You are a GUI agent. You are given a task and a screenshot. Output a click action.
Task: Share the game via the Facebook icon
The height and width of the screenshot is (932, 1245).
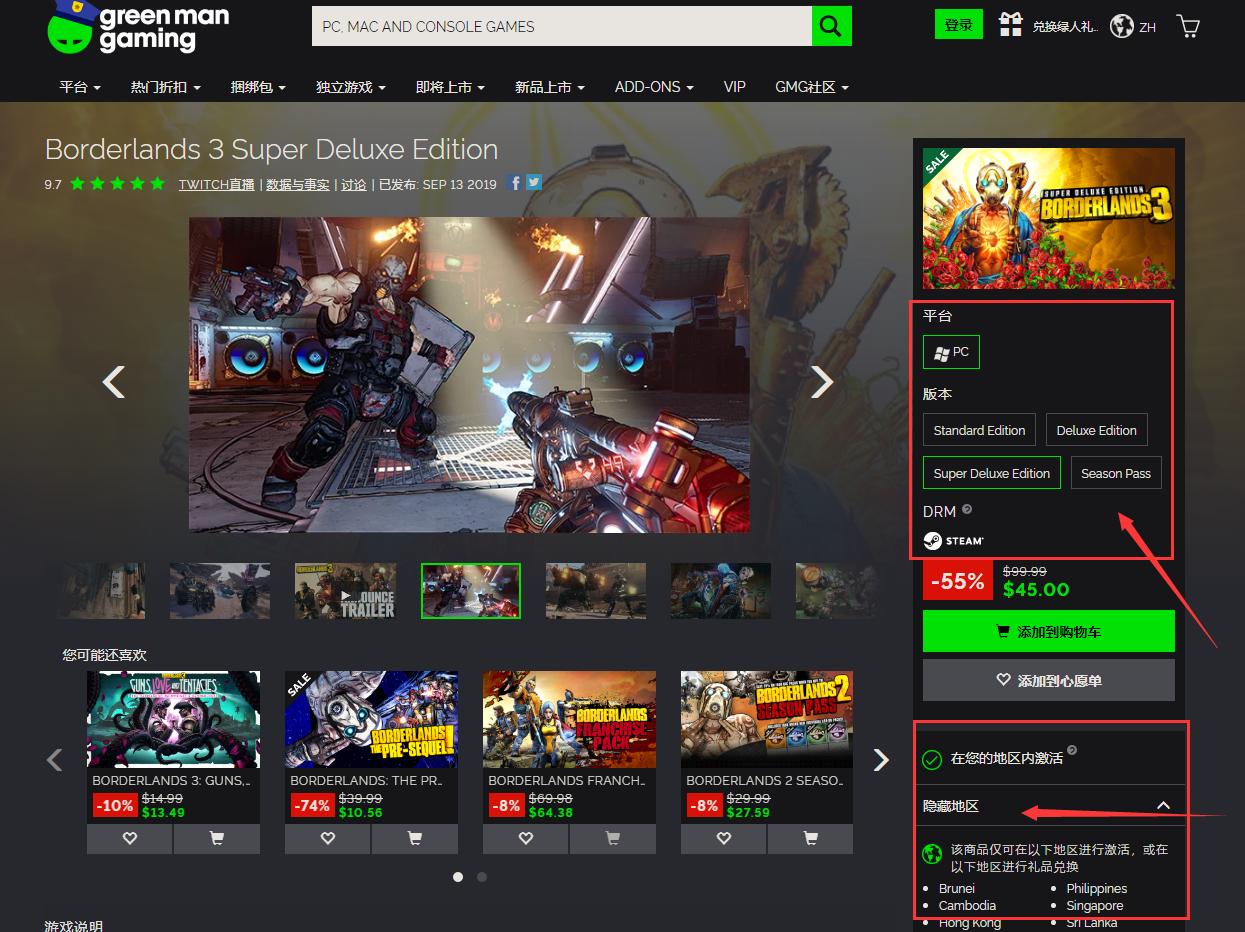click(514, 183)
